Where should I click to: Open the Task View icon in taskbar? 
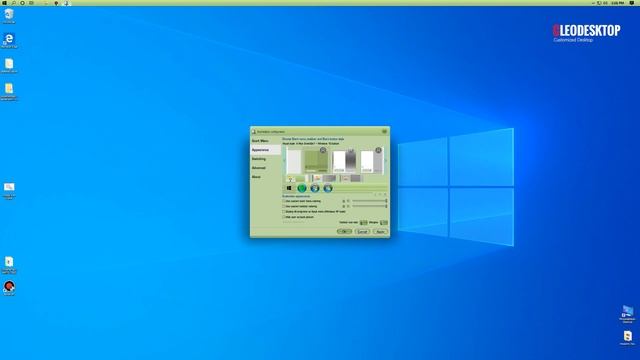31,3
